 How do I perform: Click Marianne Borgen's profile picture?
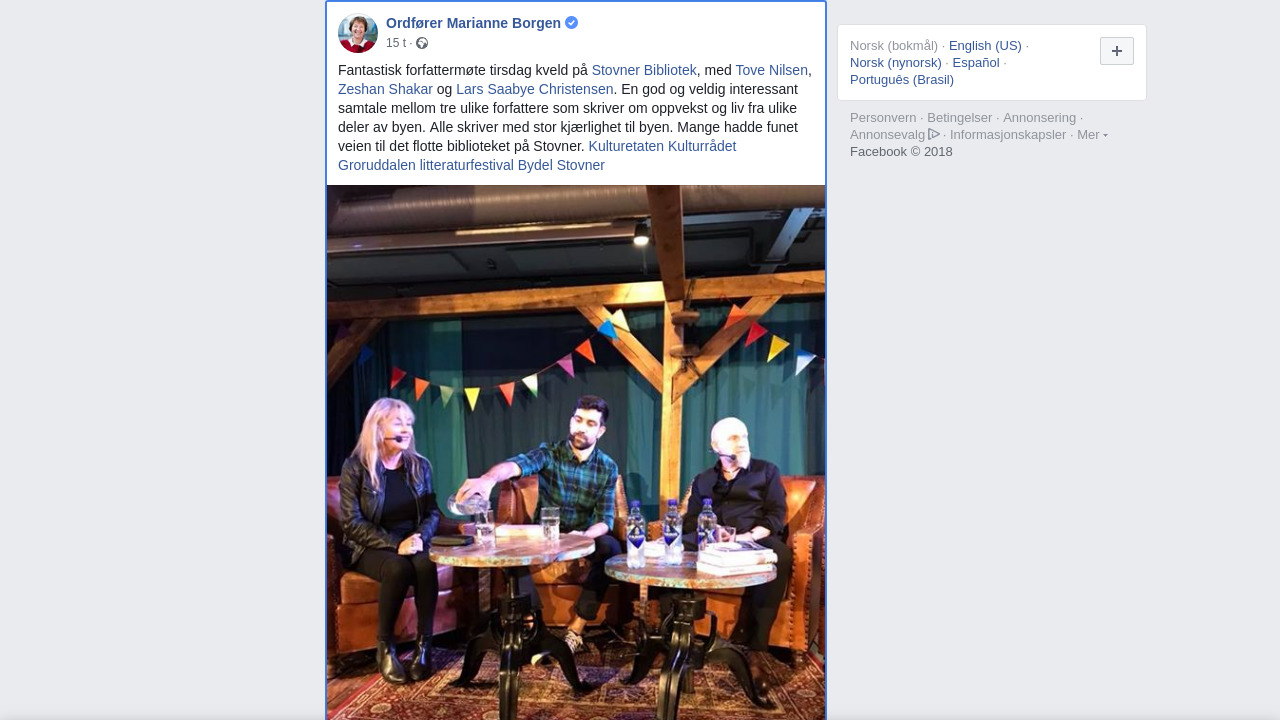[358, 33]
